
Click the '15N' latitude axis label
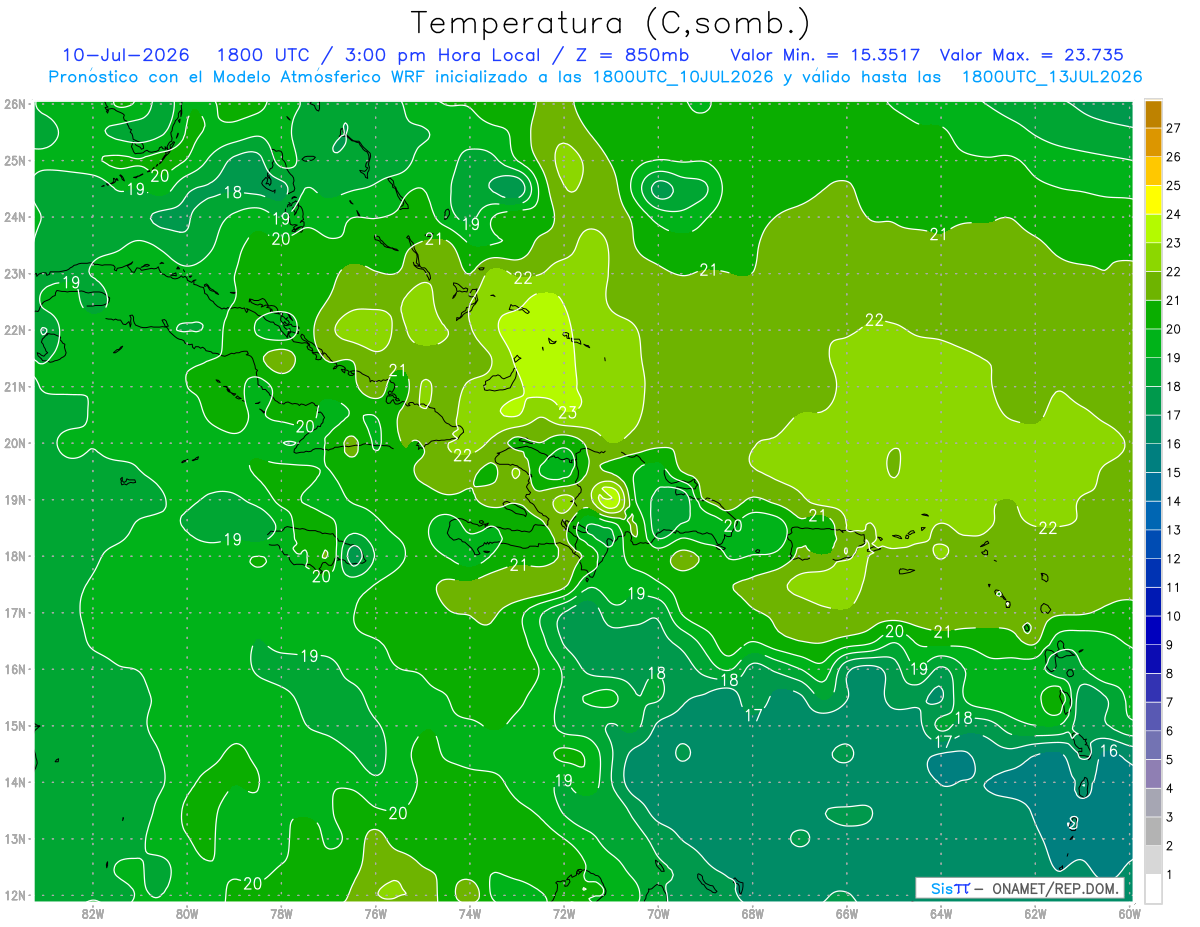point(15,726)
